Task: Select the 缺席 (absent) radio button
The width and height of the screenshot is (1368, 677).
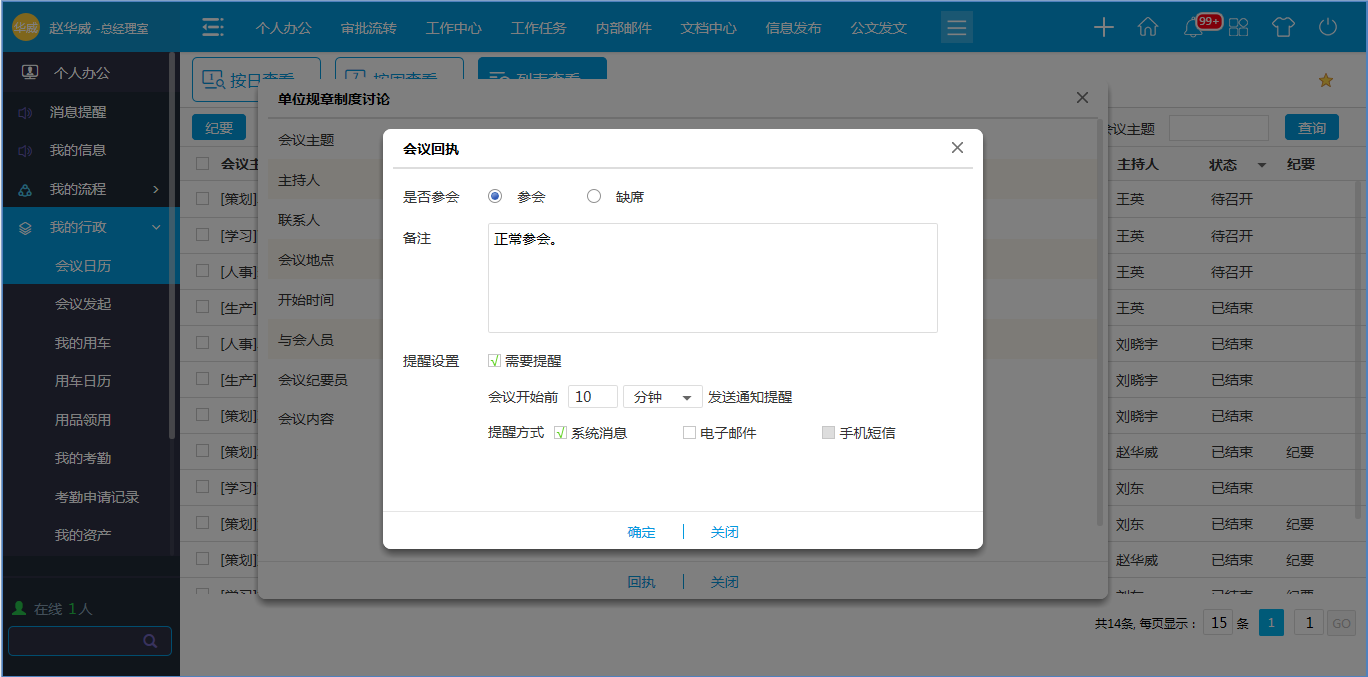Action: point(595,196)
